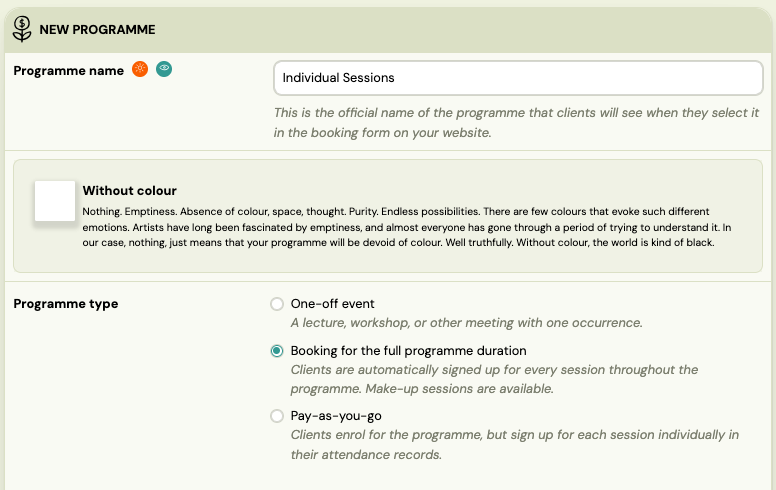Click the "Booking for the full programme duration" label
The width and height of the screenshot is (776, 490).
coord(408,351)
